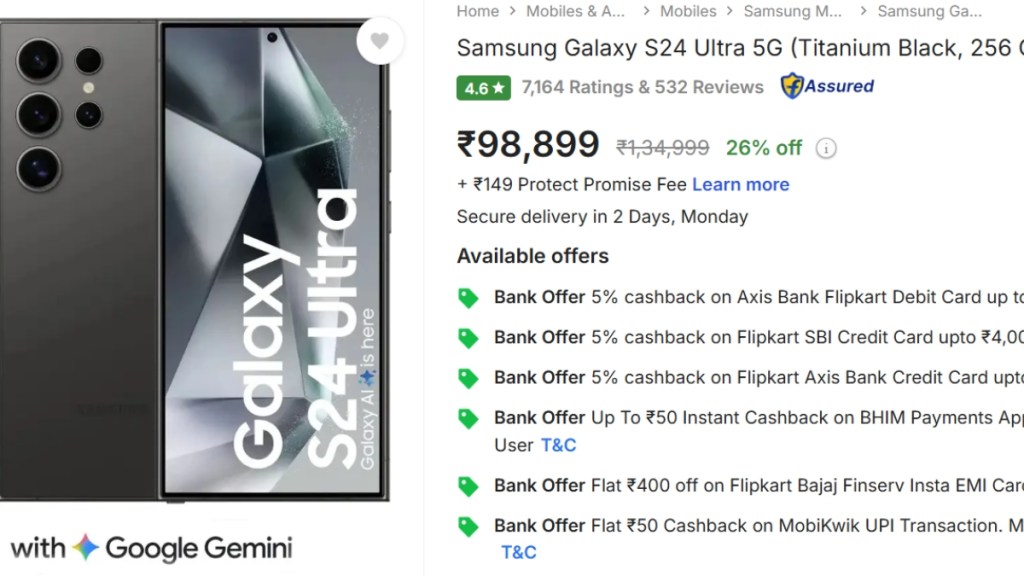
Task: Click tag icon beside SBI Credit Card offer
Action: pyautogui.click(x=468, y=338)
